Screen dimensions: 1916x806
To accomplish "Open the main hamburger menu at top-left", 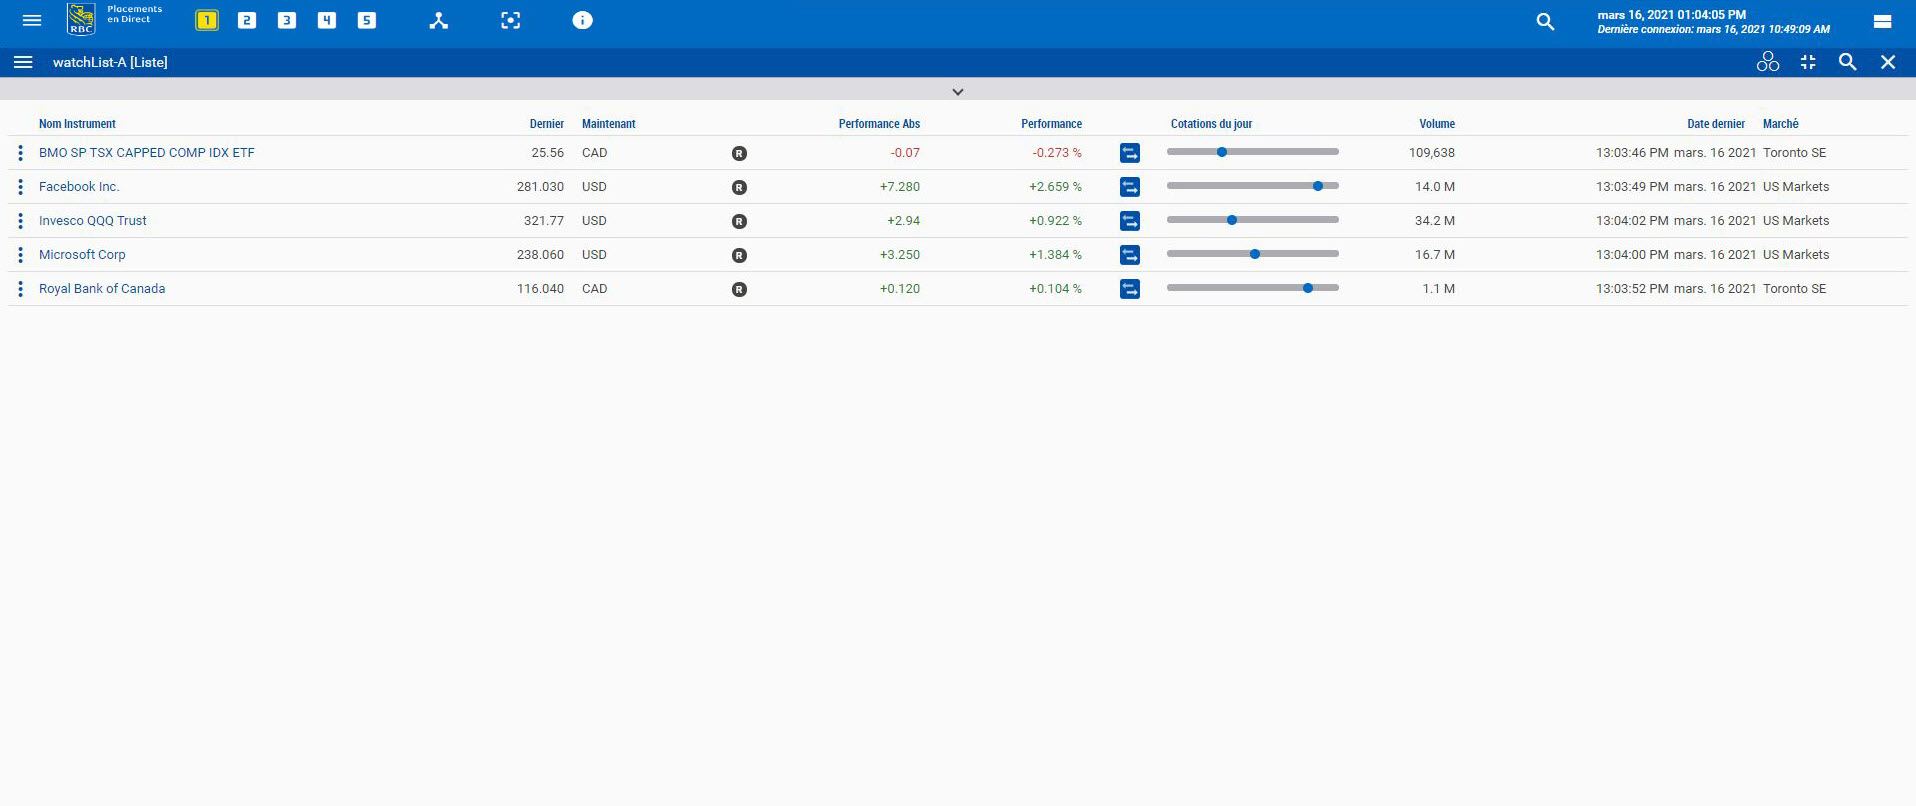I will tap(32, 20).
